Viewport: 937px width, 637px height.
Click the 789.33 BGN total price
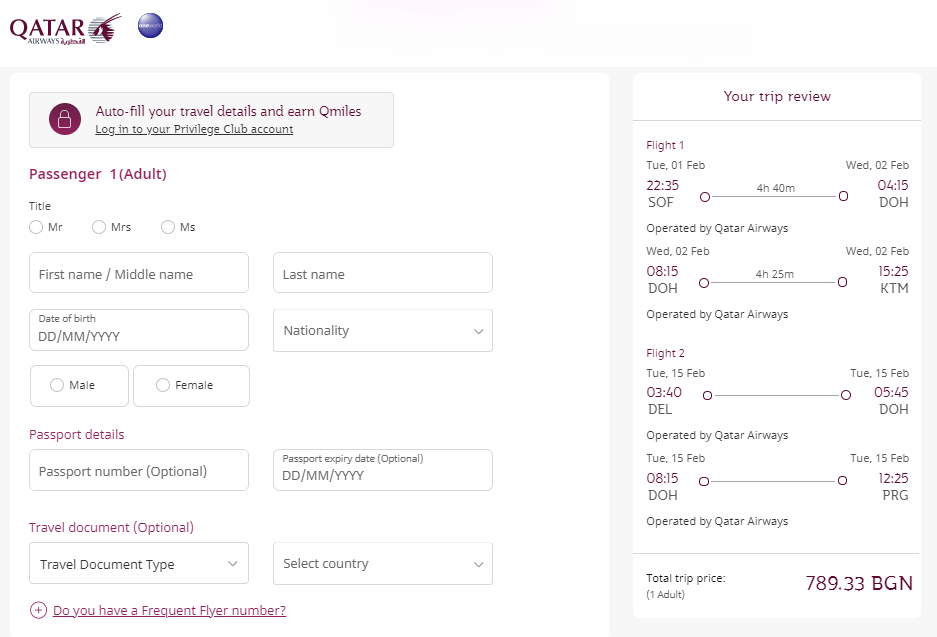click(859, 583)
